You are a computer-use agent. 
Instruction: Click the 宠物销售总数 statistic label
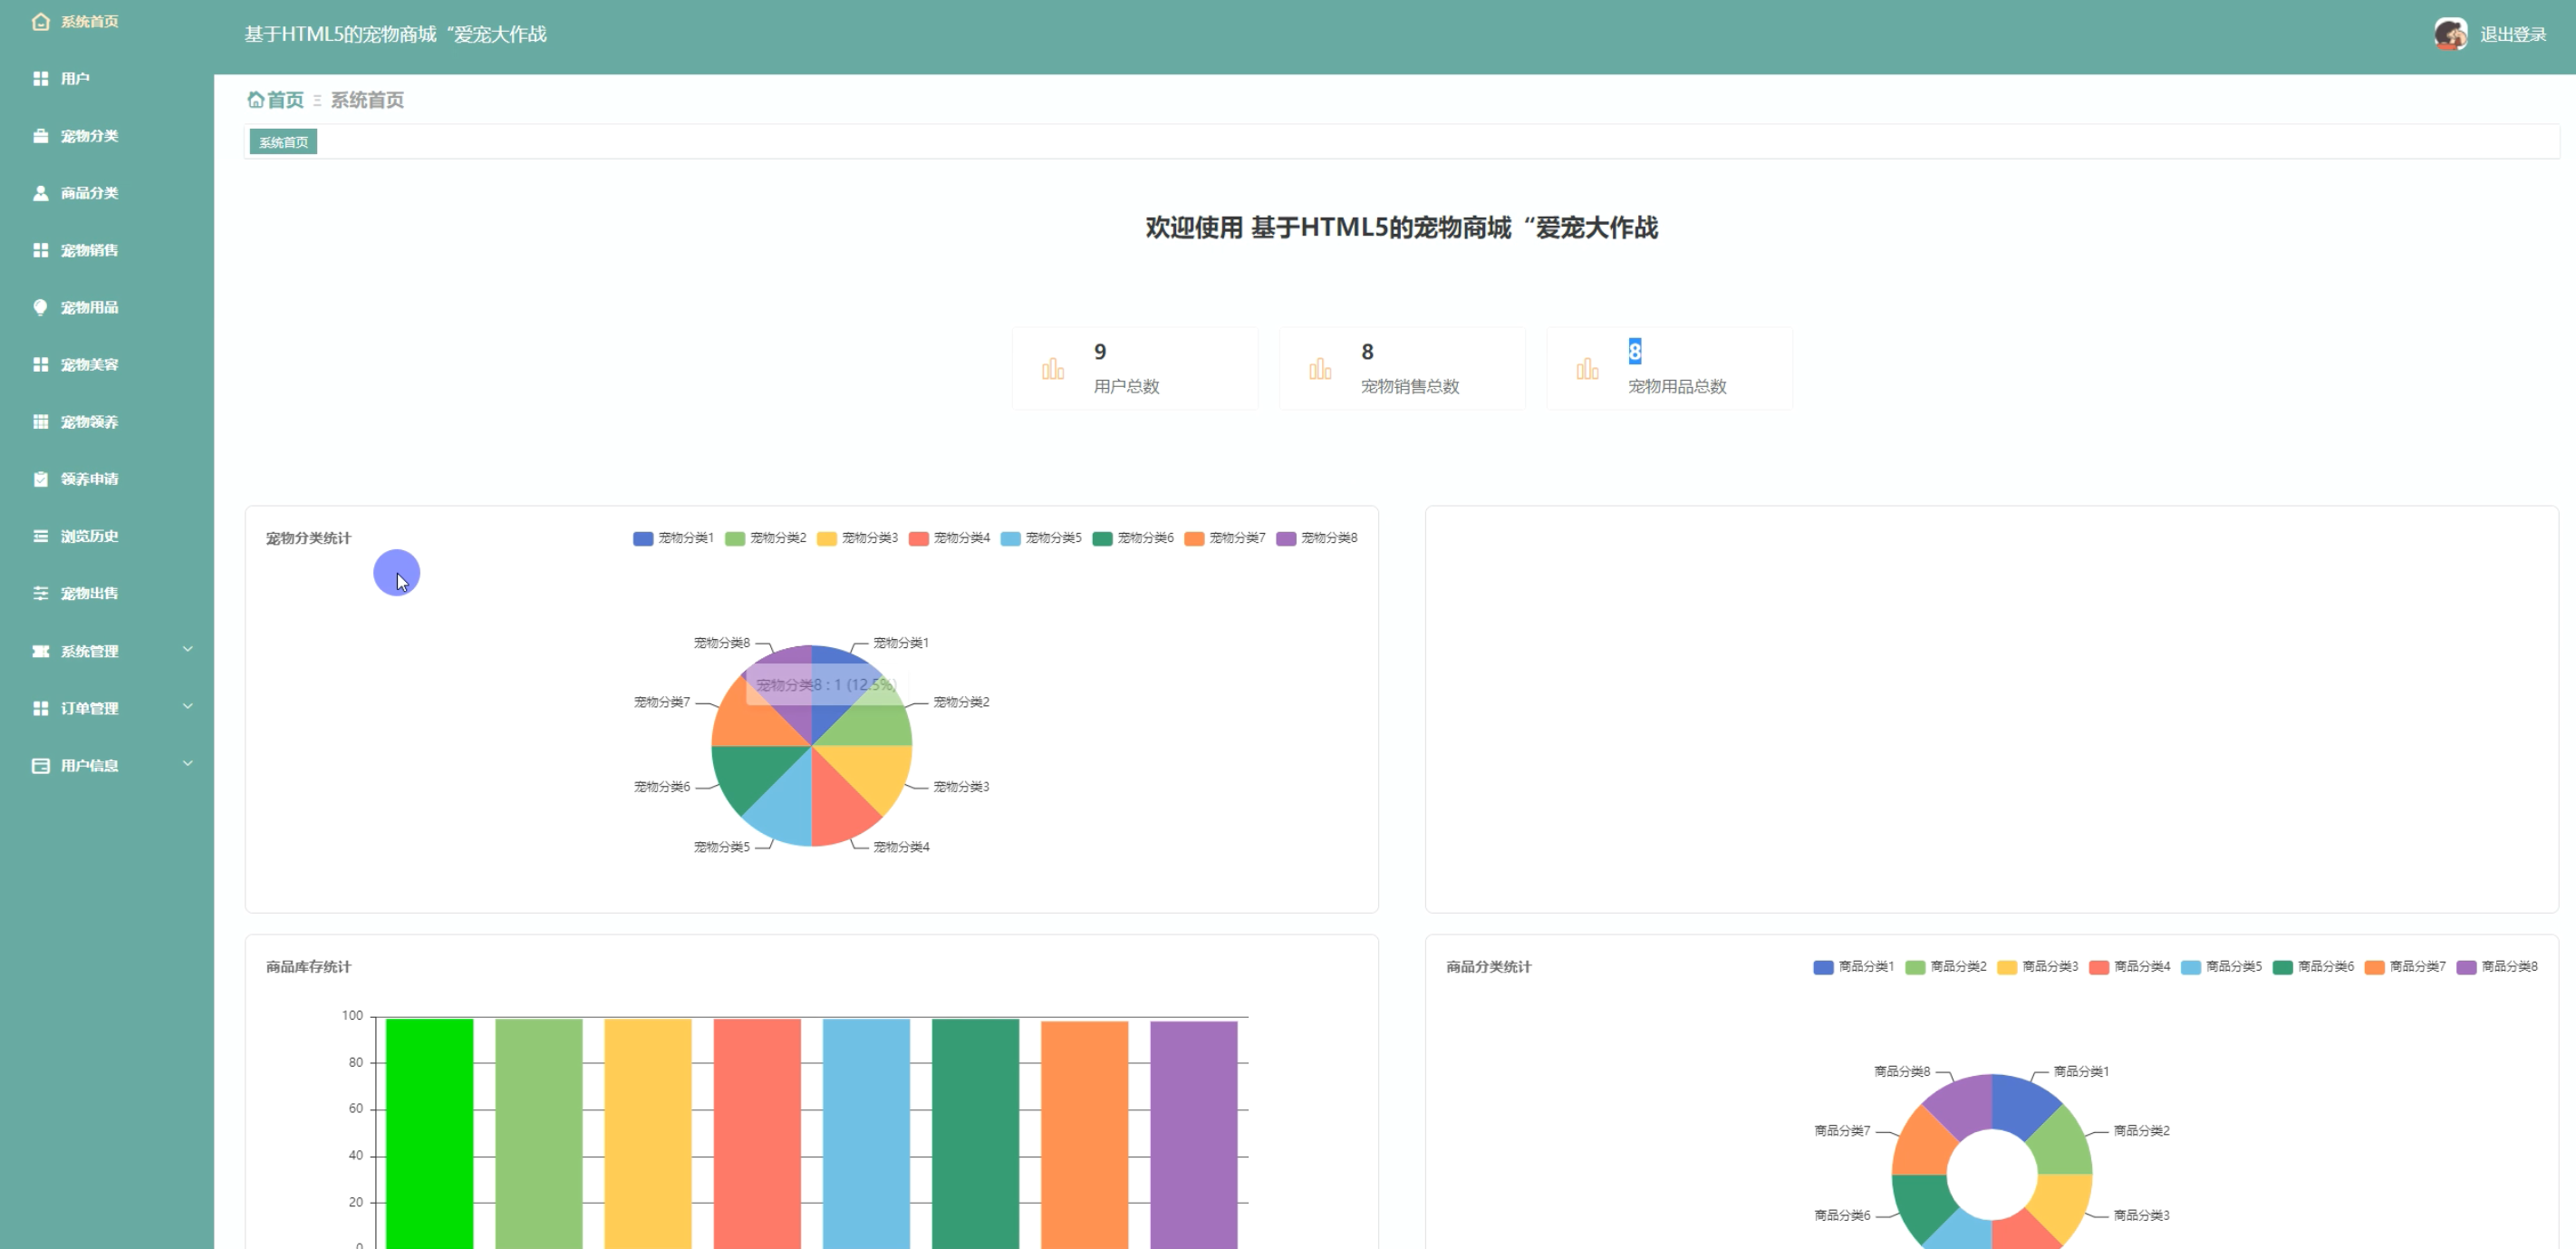(x=1410, y=386)
